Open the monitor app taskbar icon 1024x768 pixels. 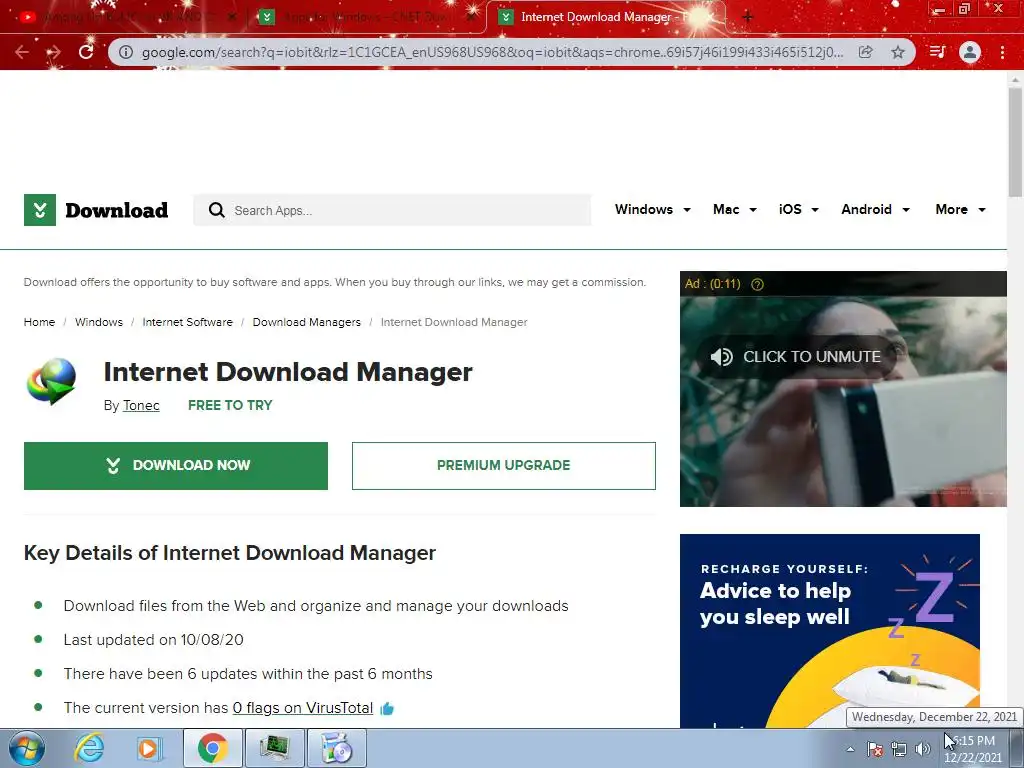coord(274,748)
